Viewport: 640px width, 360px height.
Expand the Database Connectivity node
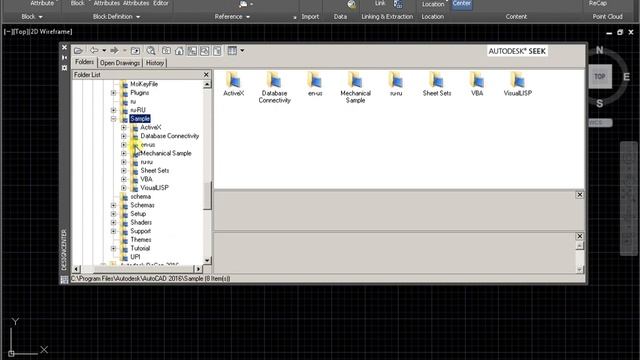pos(124,136)
